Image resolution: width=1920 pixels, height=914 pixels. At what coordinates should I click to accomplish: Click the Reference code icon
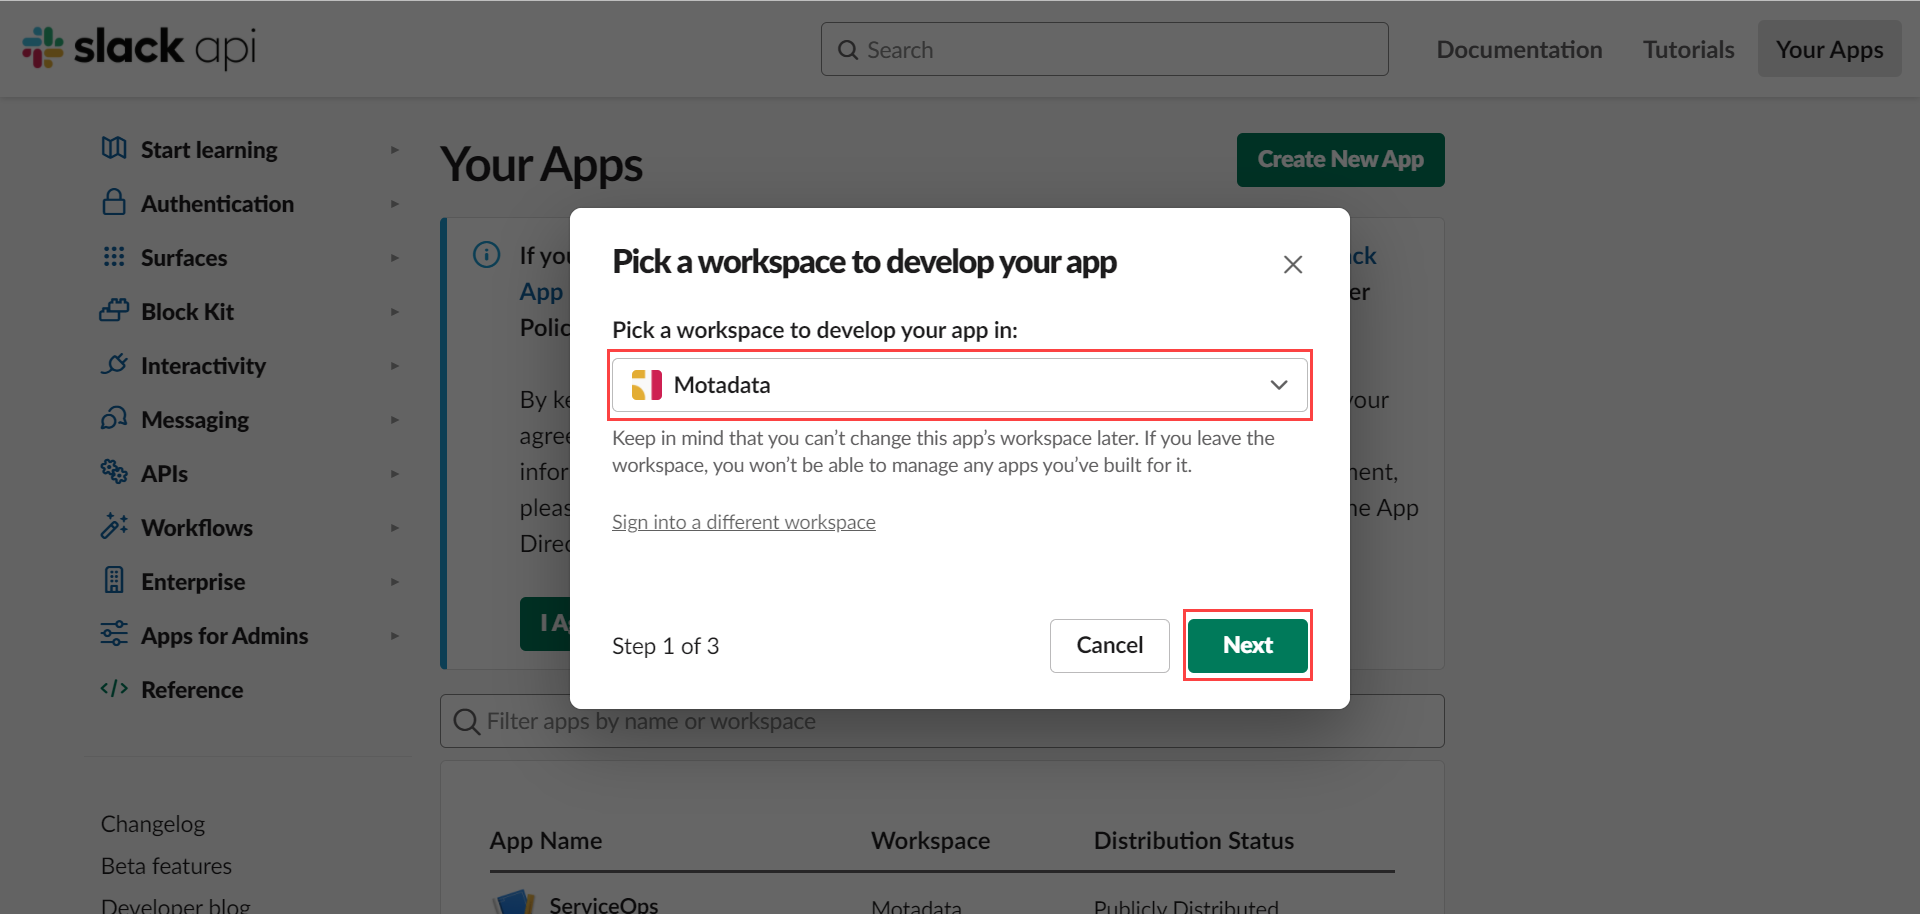[x=112, y=689]
